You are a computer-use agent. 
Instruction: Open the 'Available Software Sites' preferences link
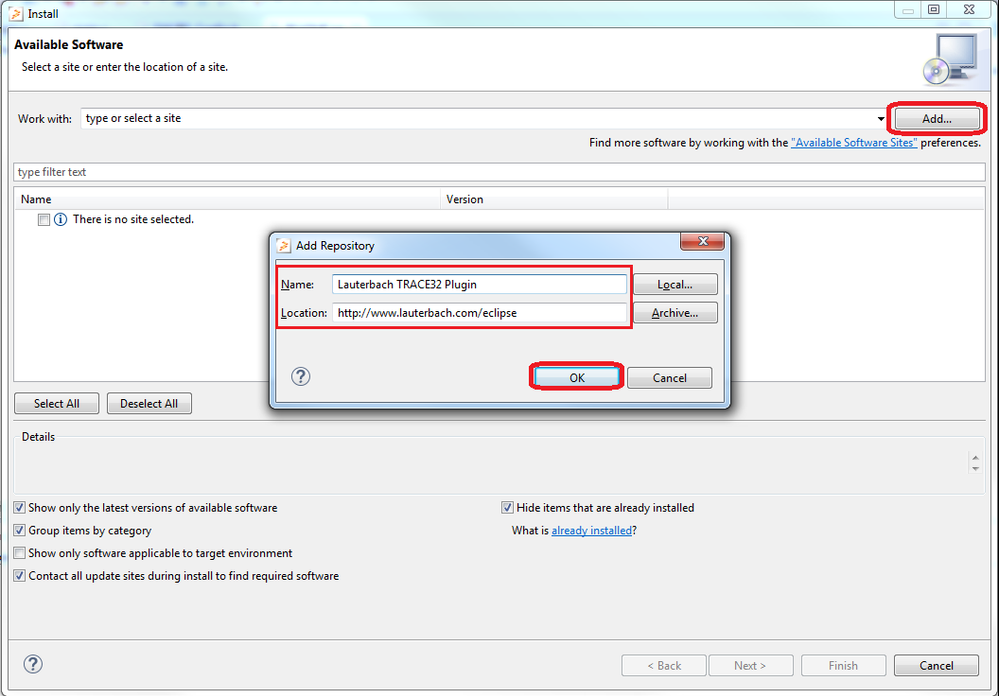pos(854,143)
